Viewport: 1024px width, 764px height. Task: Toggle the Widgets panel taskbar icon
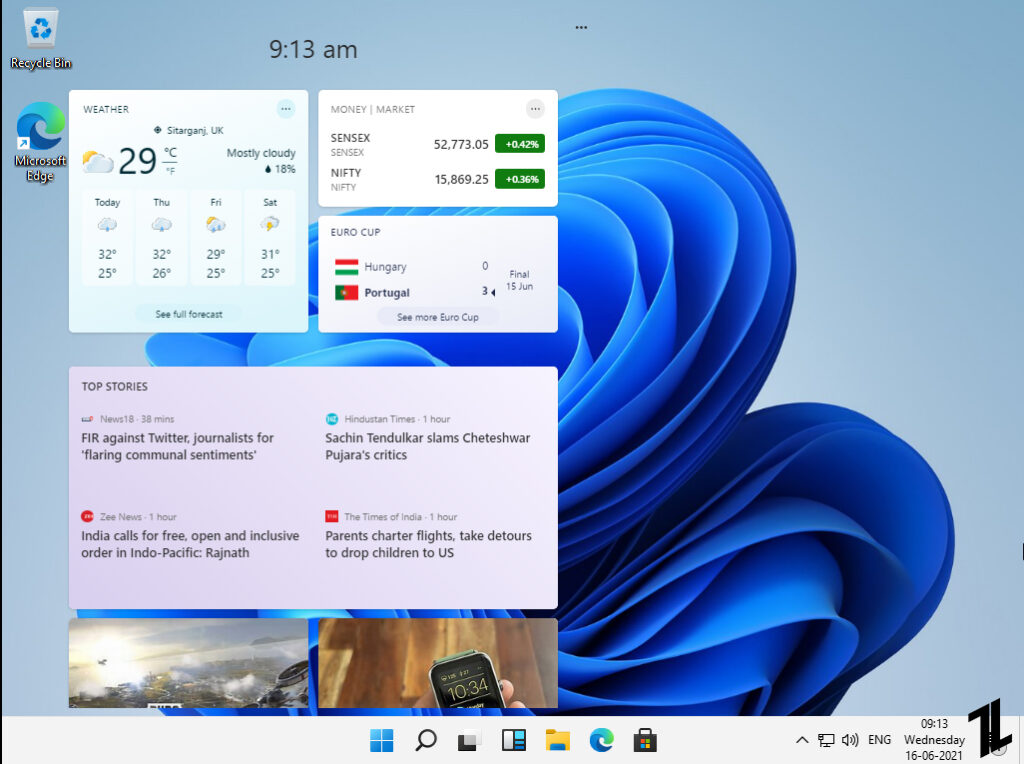[x=513, y=740]
